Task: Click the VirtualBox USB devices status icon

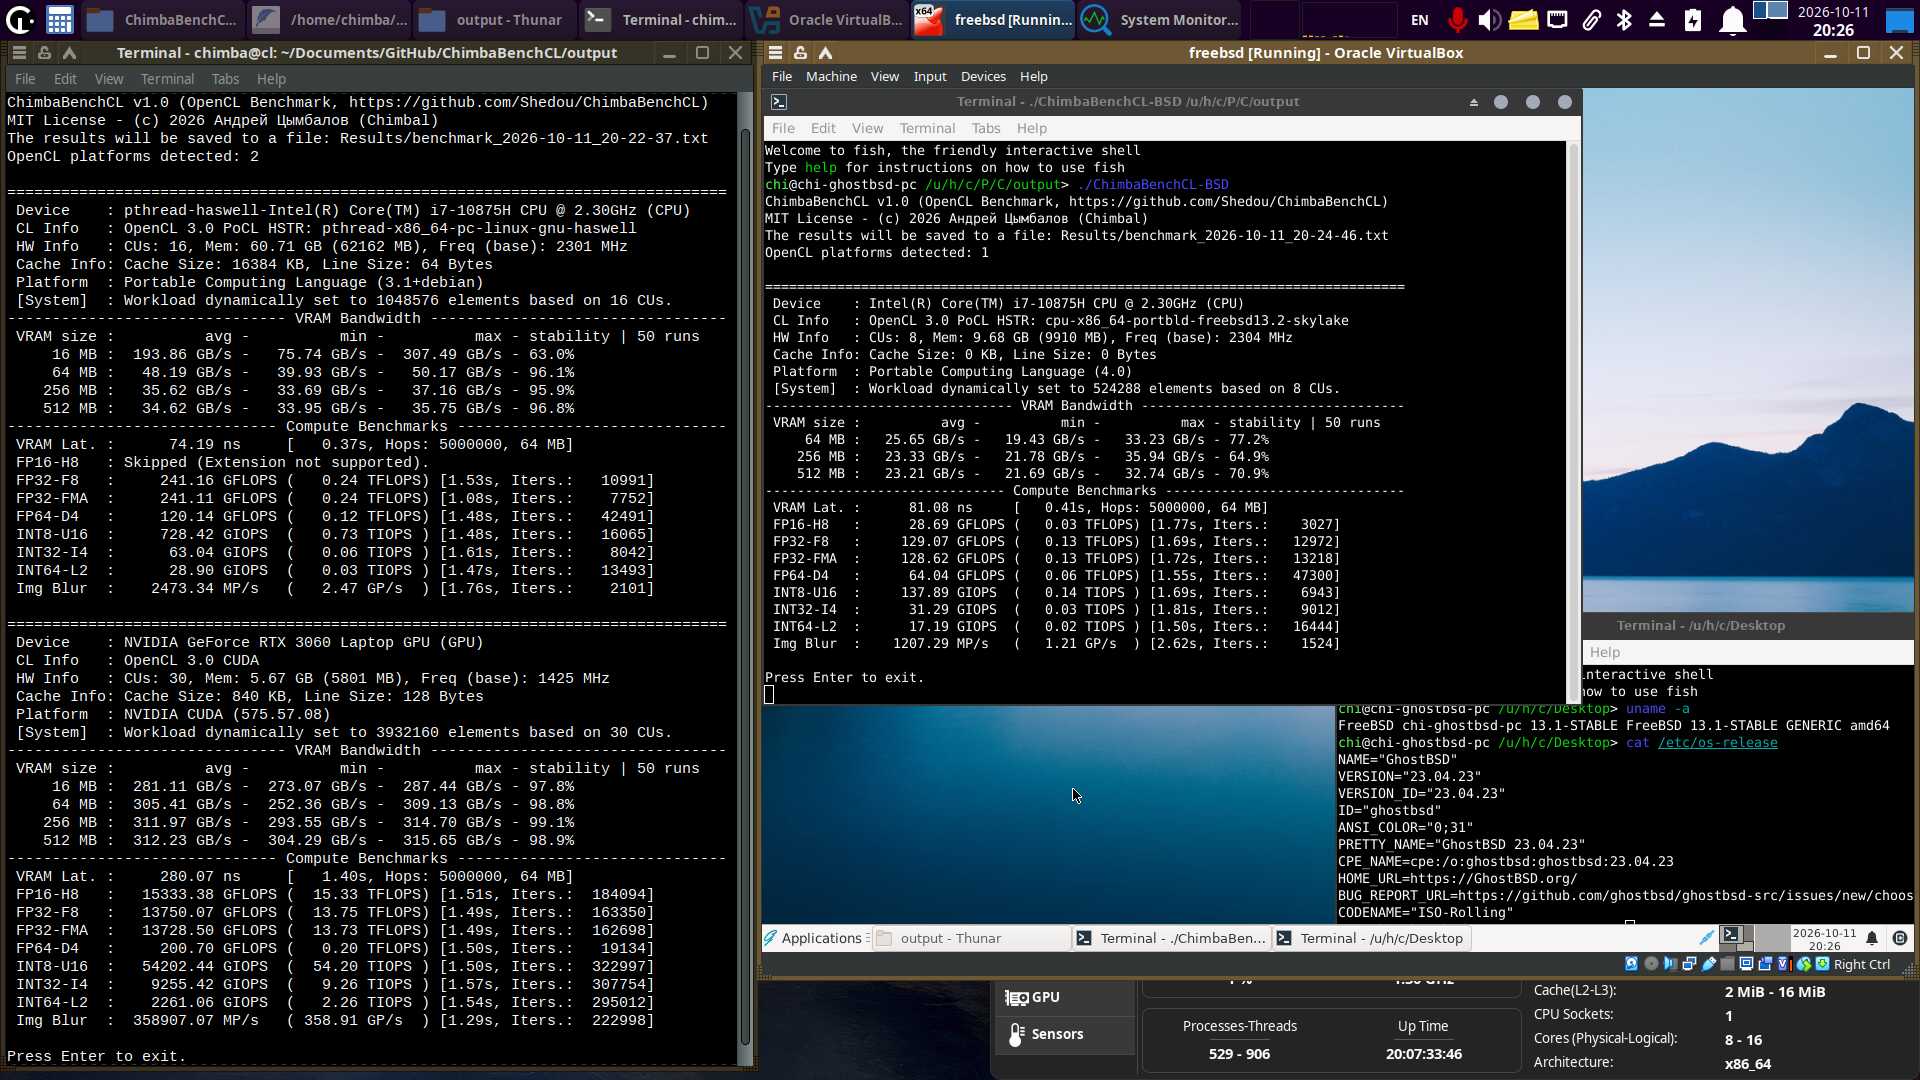Action: [x=1709, y=964]
